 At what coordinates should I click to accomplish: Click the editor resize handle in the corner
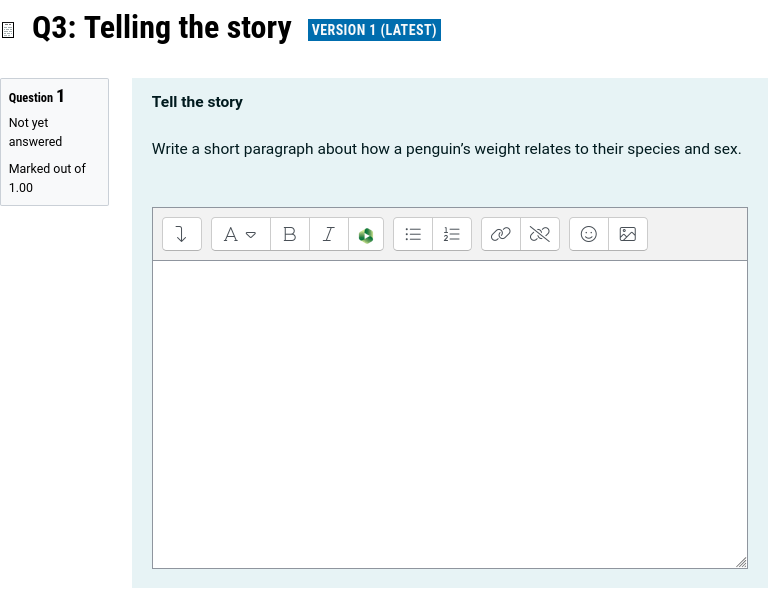point(741,563)
